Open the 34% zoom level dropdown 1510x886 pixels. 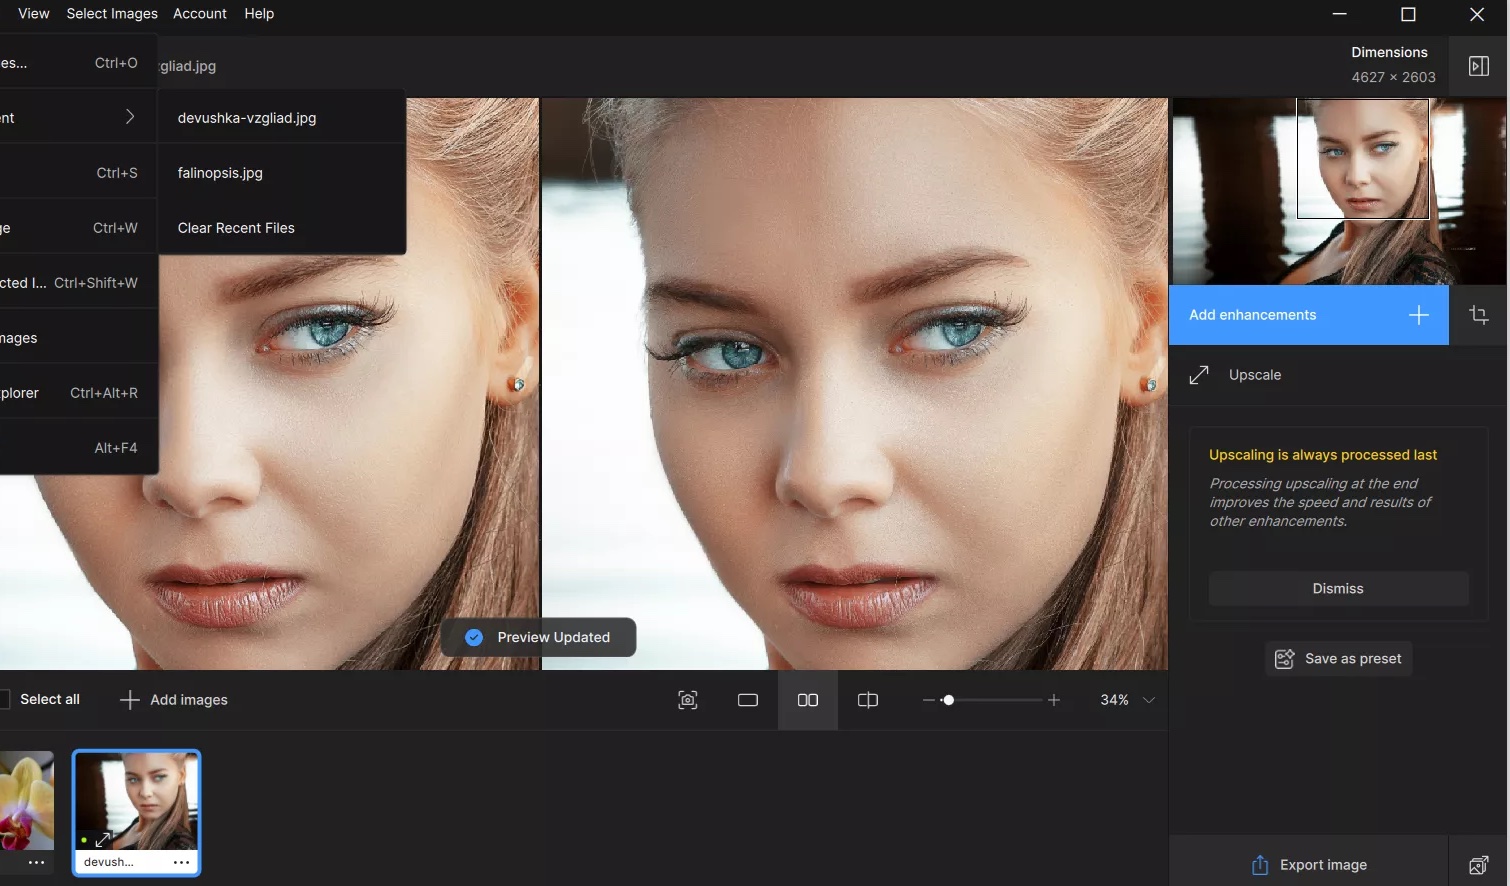point(1125,700)
